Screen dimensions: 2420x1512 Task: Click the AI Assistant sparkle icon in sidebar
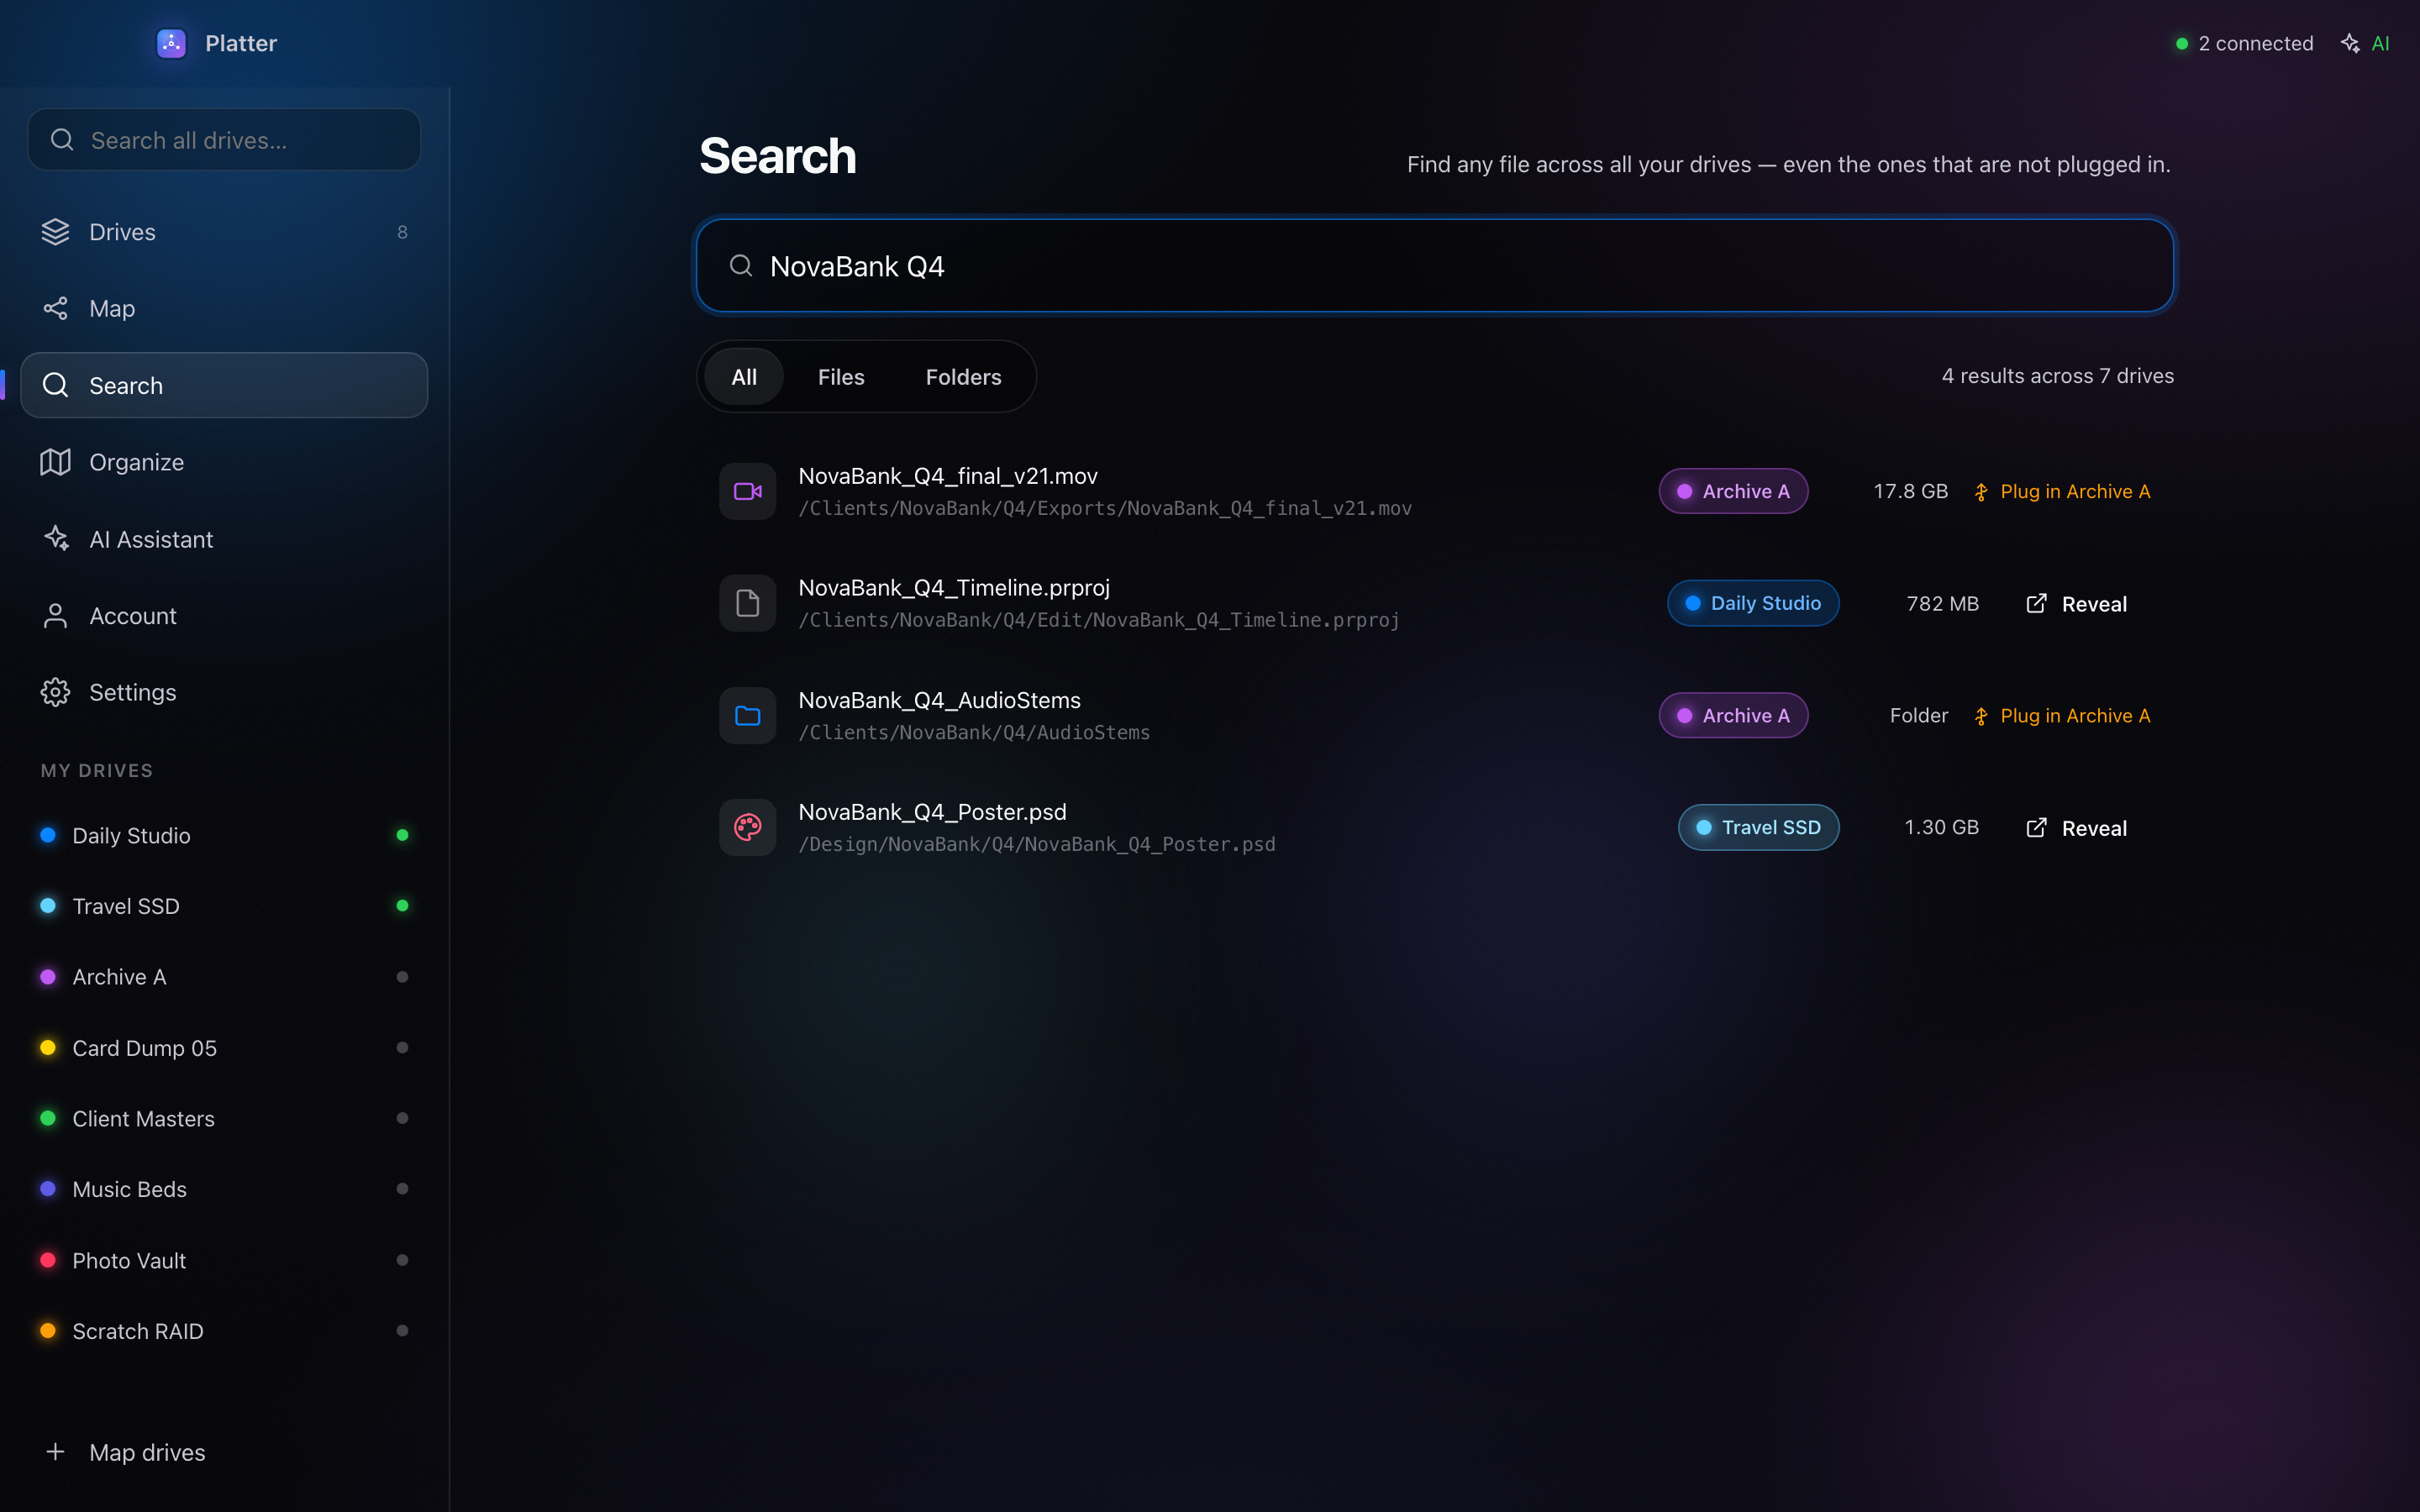coord(56,539)
